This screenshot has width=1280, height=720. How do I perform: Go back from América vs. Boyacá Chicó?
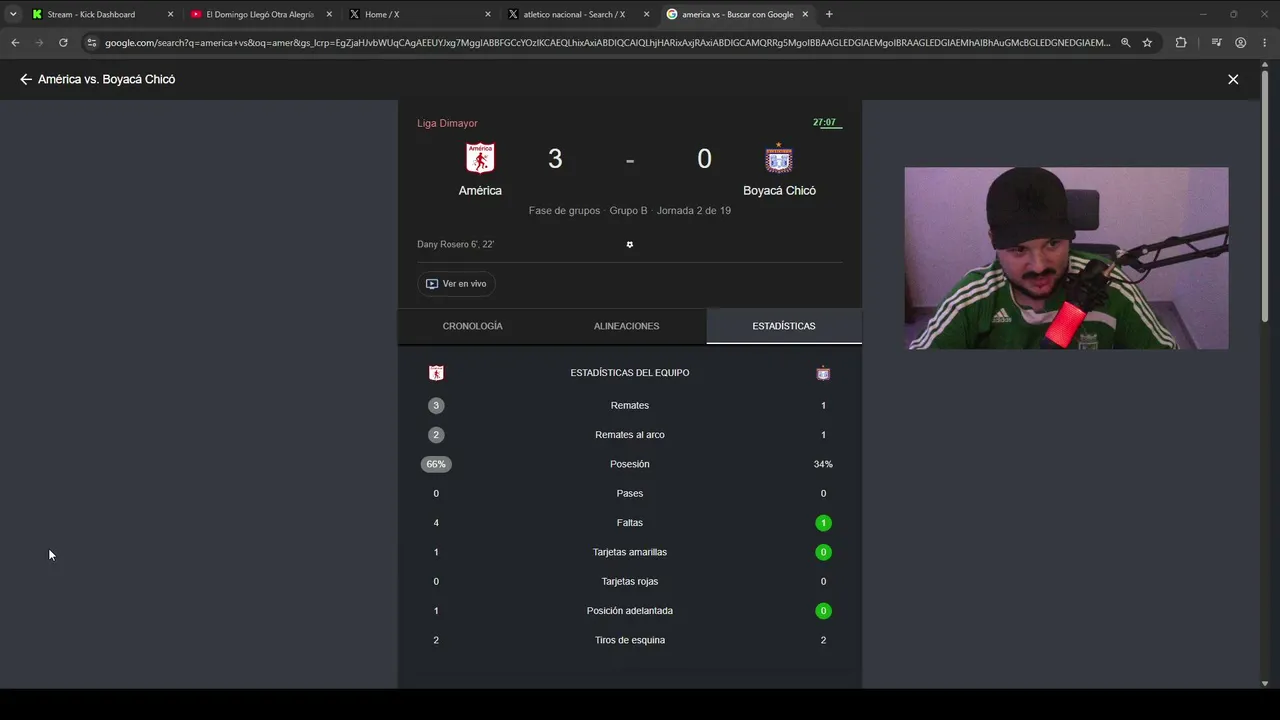tap(26, 79)
